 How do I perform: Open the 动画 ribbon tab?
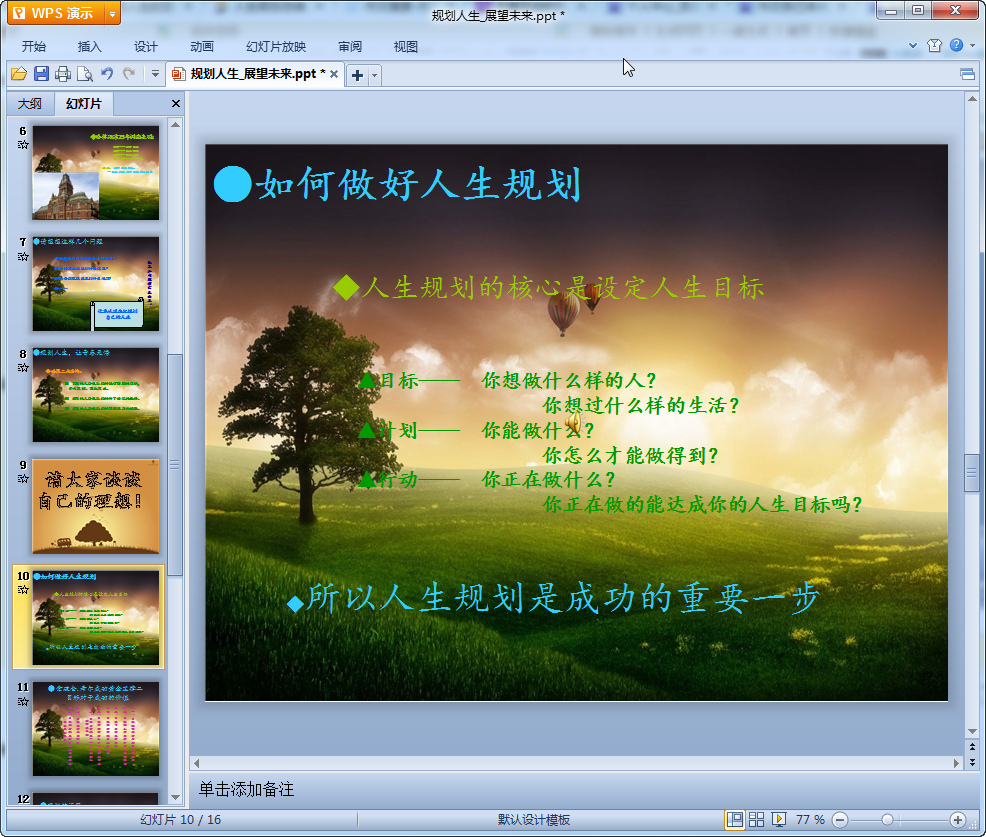(x=202, y=47)
